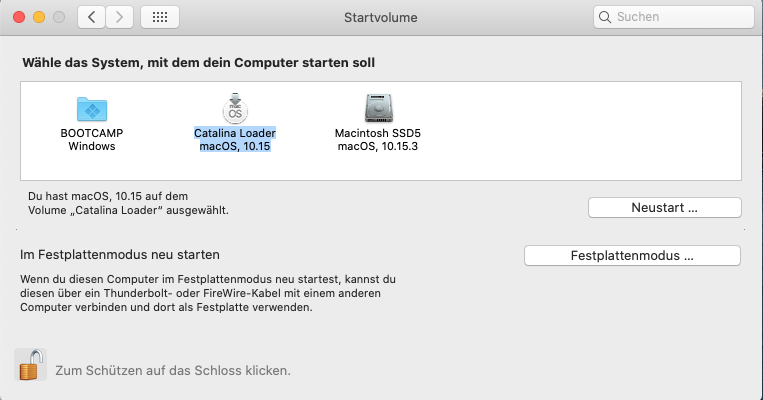Viewport: 763px width, 400px height.
Task: Click "Zum Schützen auf das Schloss klicken" text
Action: point(173,371)
